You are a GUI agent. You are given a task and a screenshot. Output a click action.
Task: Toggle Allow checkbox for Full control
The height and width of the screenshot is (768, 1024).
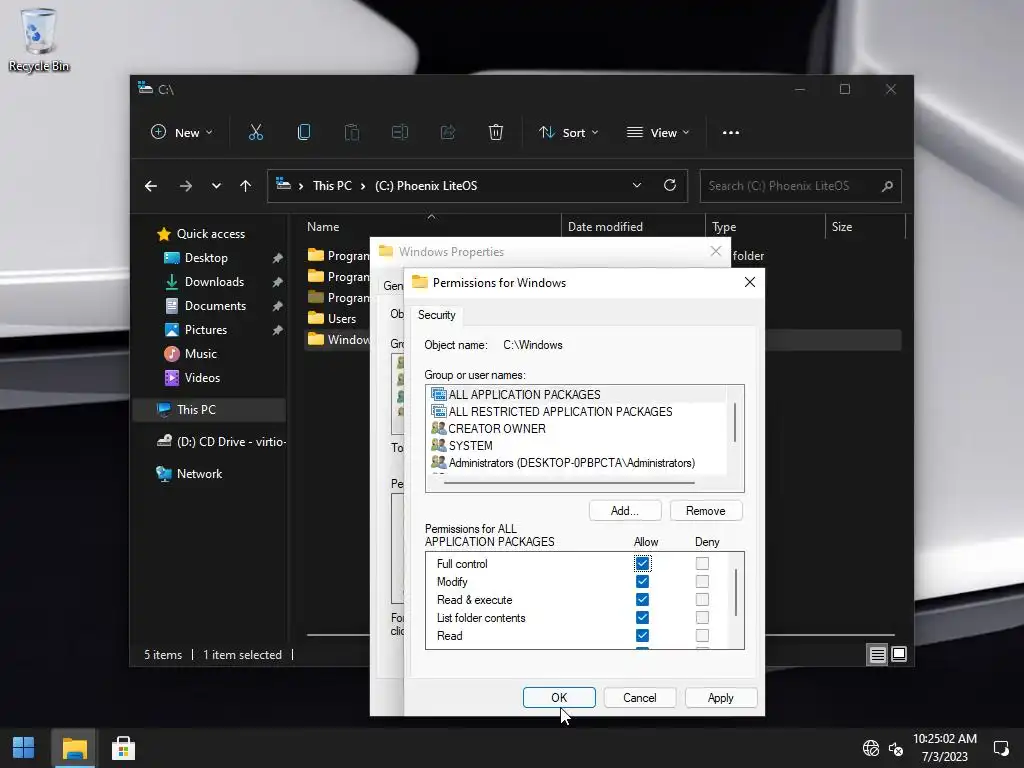[x=642, y=564]
